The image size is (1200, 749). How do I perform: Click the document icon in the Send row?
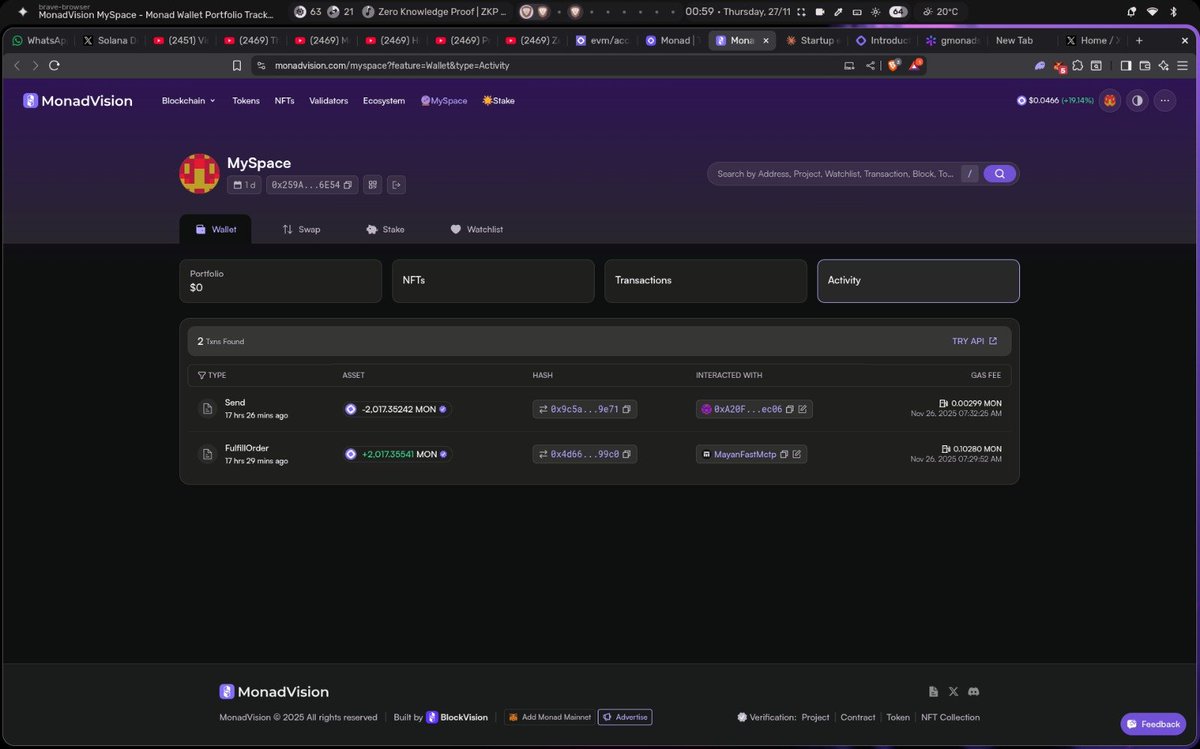207,409
